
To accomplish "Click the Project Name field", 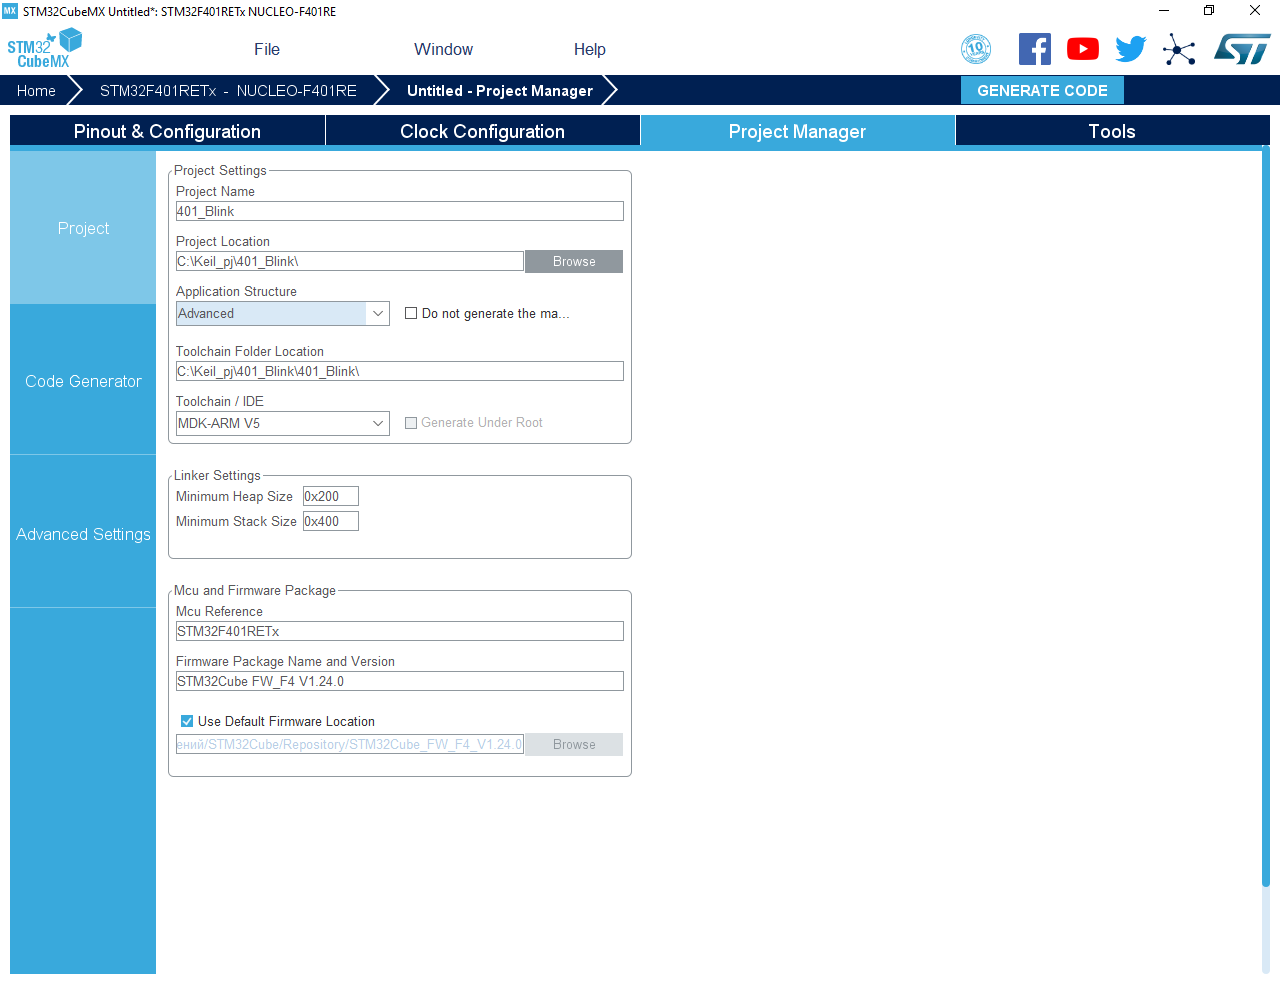I will tap(400, 211).
